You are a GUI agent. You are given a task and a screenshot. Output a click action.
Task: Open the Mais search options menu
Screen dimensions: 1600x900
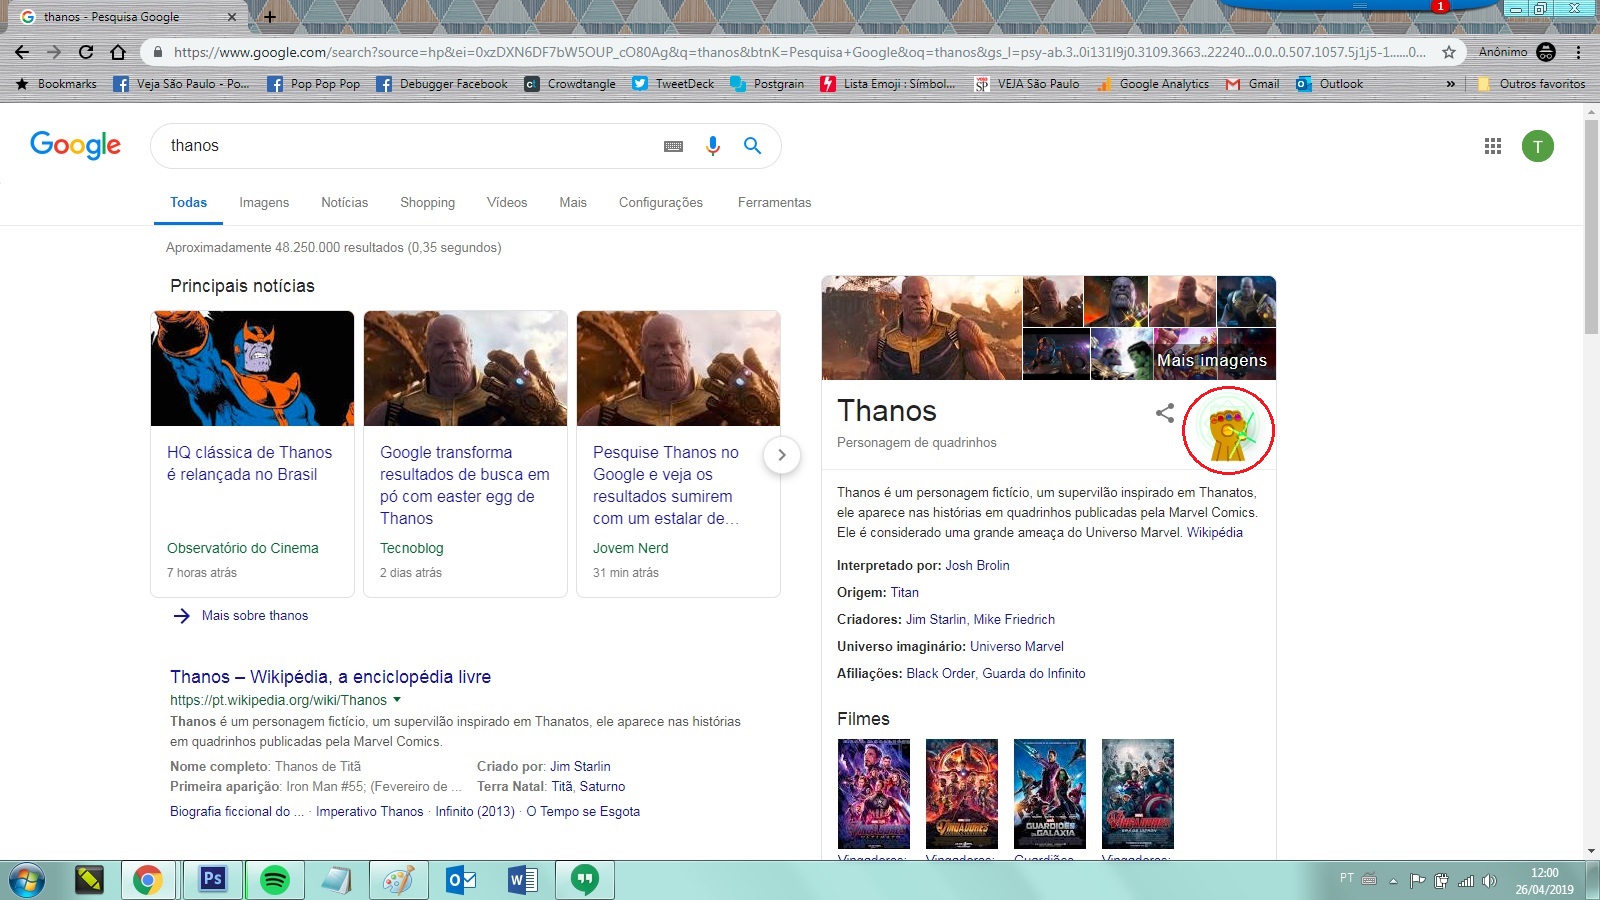(573, 202)
